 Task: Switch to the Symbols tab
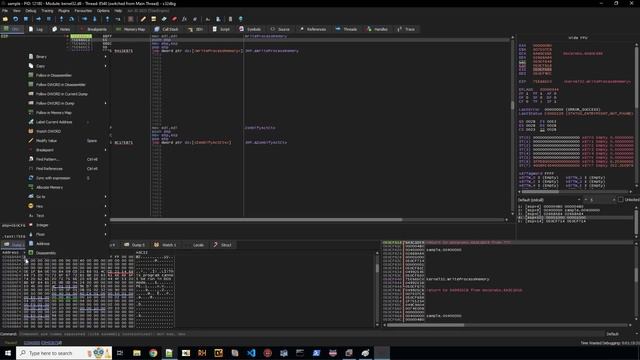[250, 29]
